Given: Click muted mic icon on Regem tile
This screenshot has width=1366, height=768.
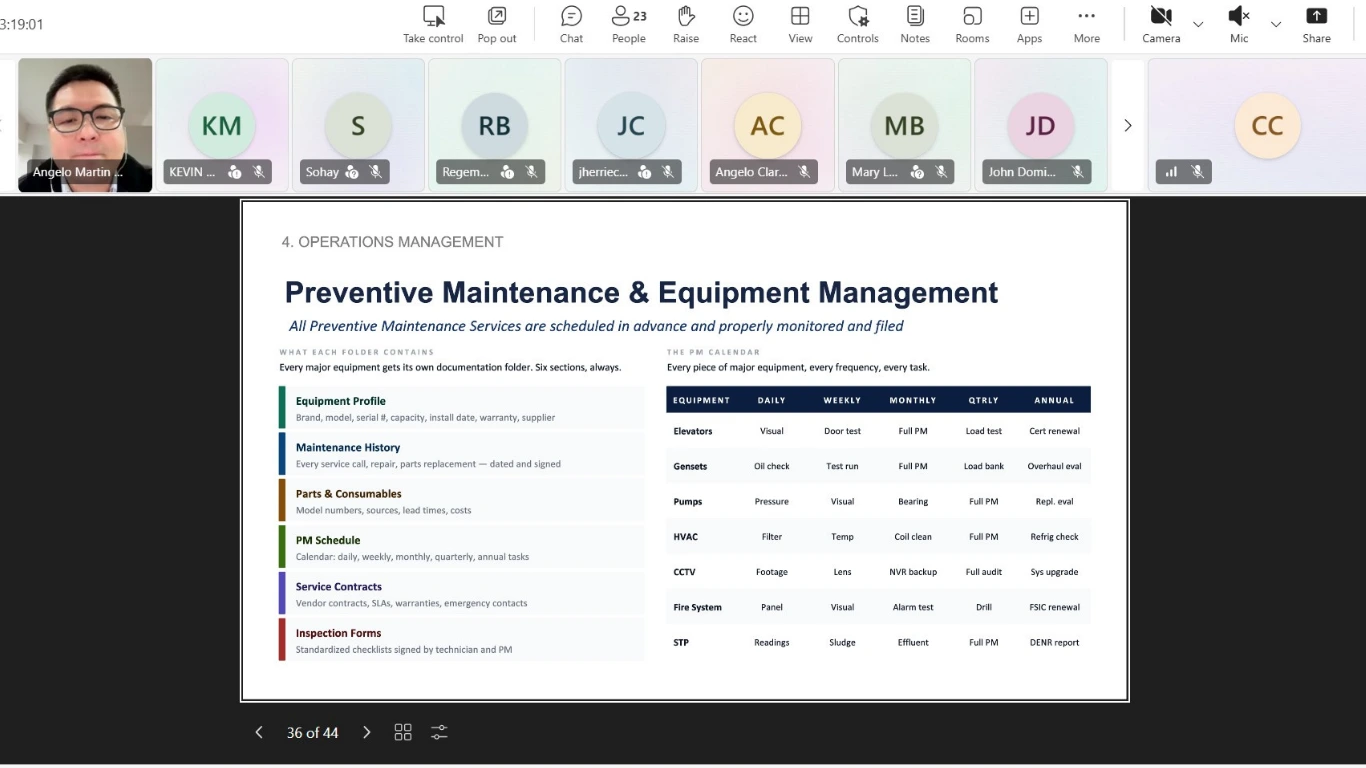Looking at the screenshot, I should coord(531,172).
